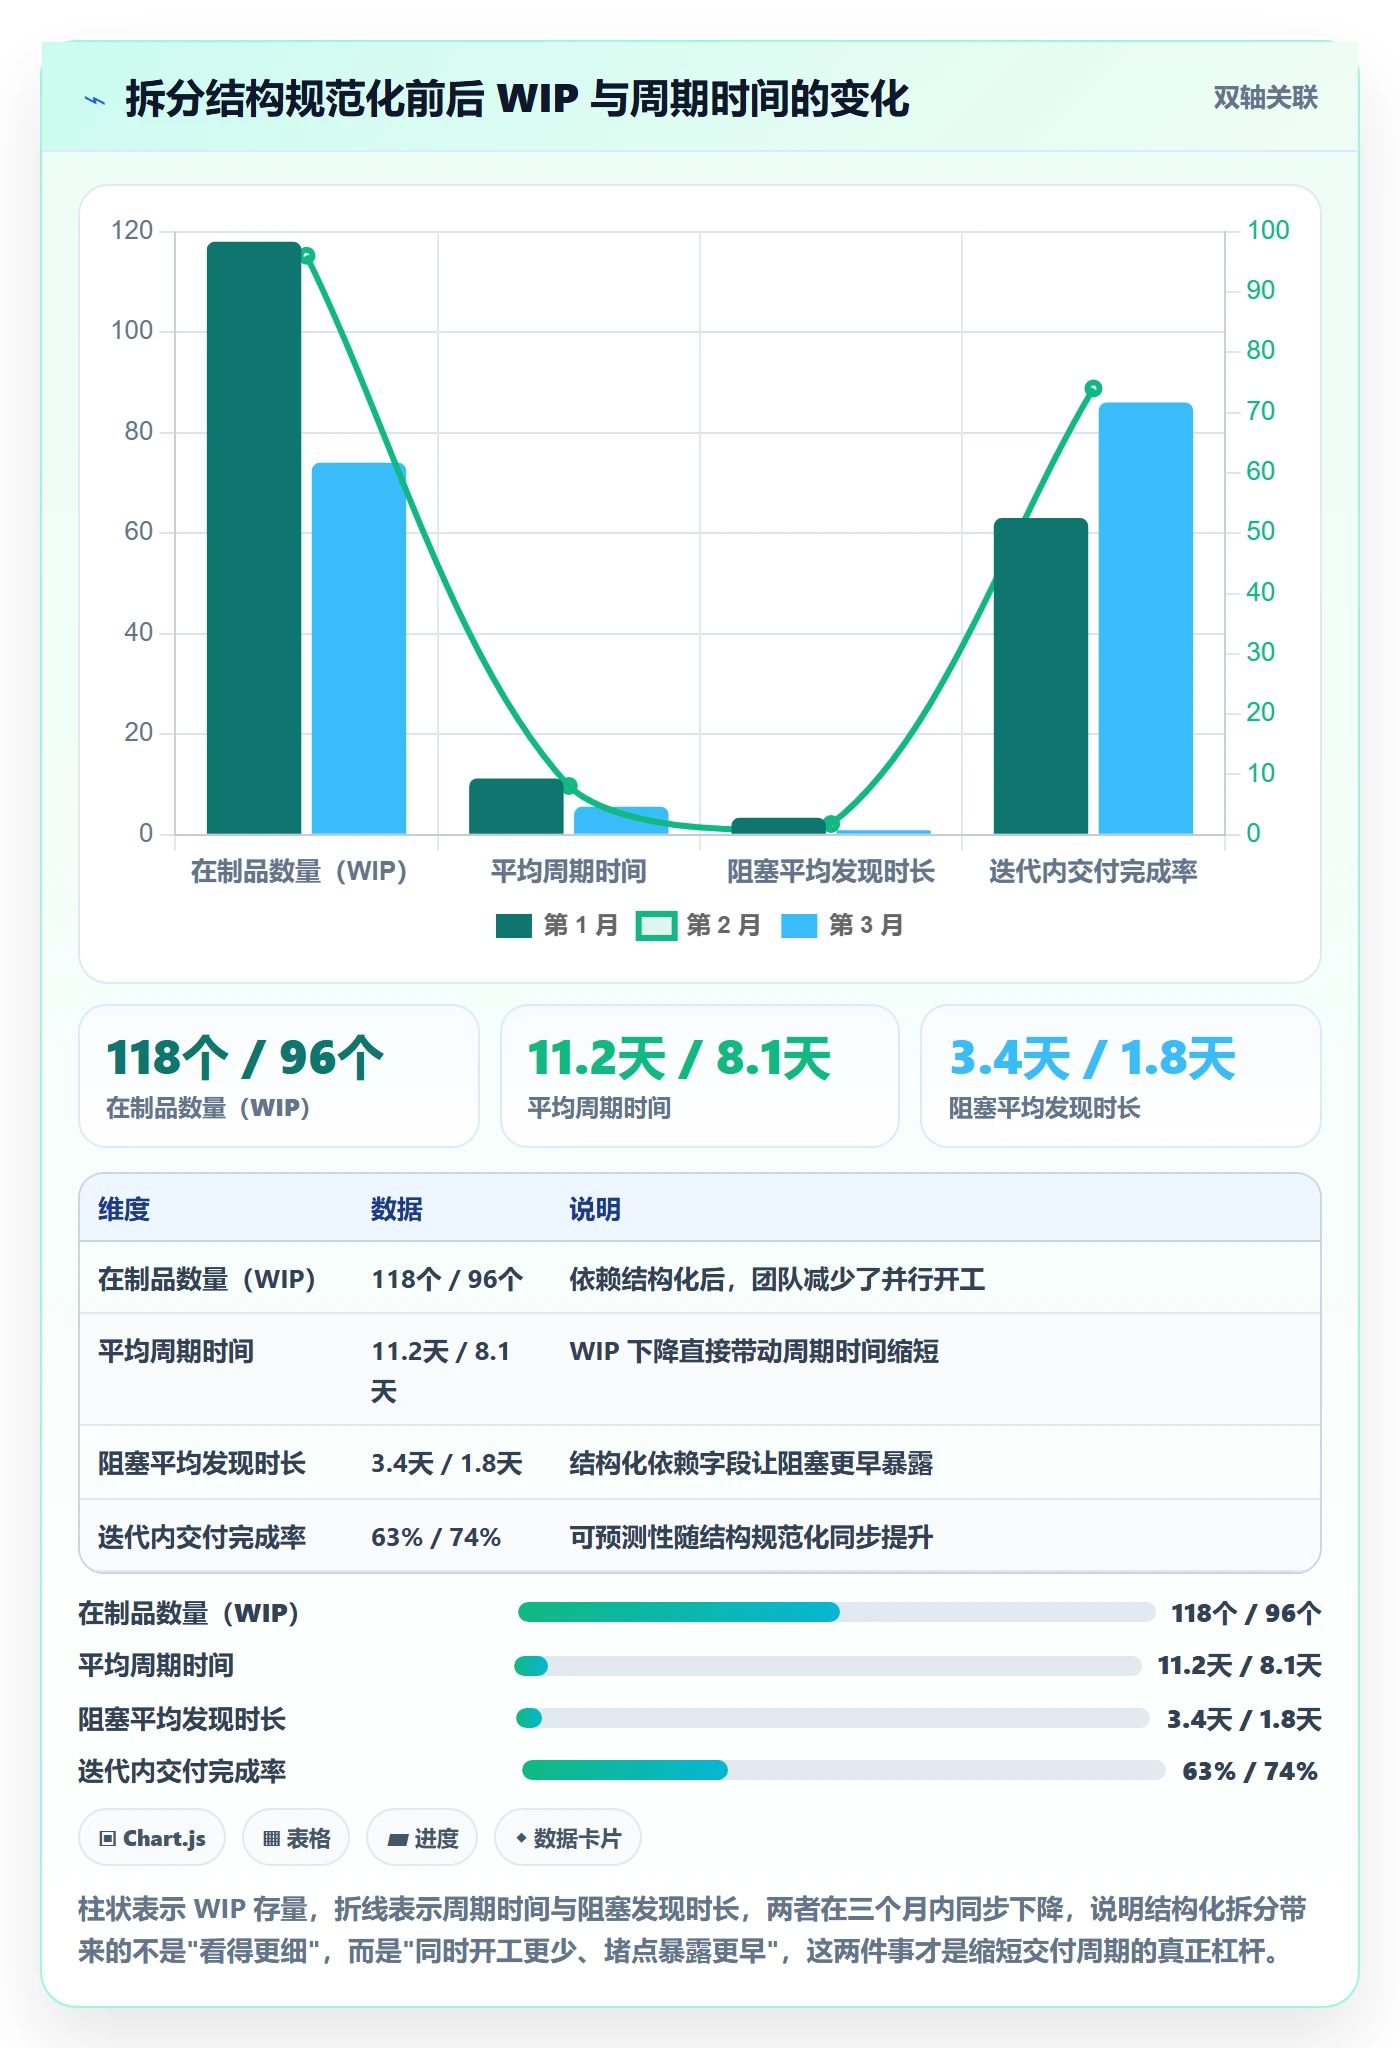The width and height of the screenshot is (1400, 2048).
Task: Click the chart title 拆分结构规范化前后 WIP 与周期时间的变化
Action: (517, 99)
